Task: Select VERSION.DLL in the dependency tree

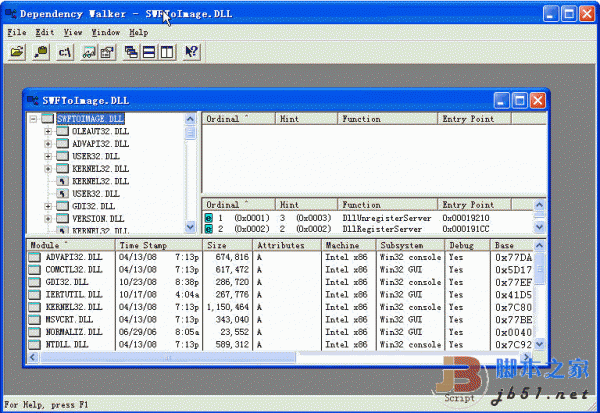Action: (x=99, y=219)
